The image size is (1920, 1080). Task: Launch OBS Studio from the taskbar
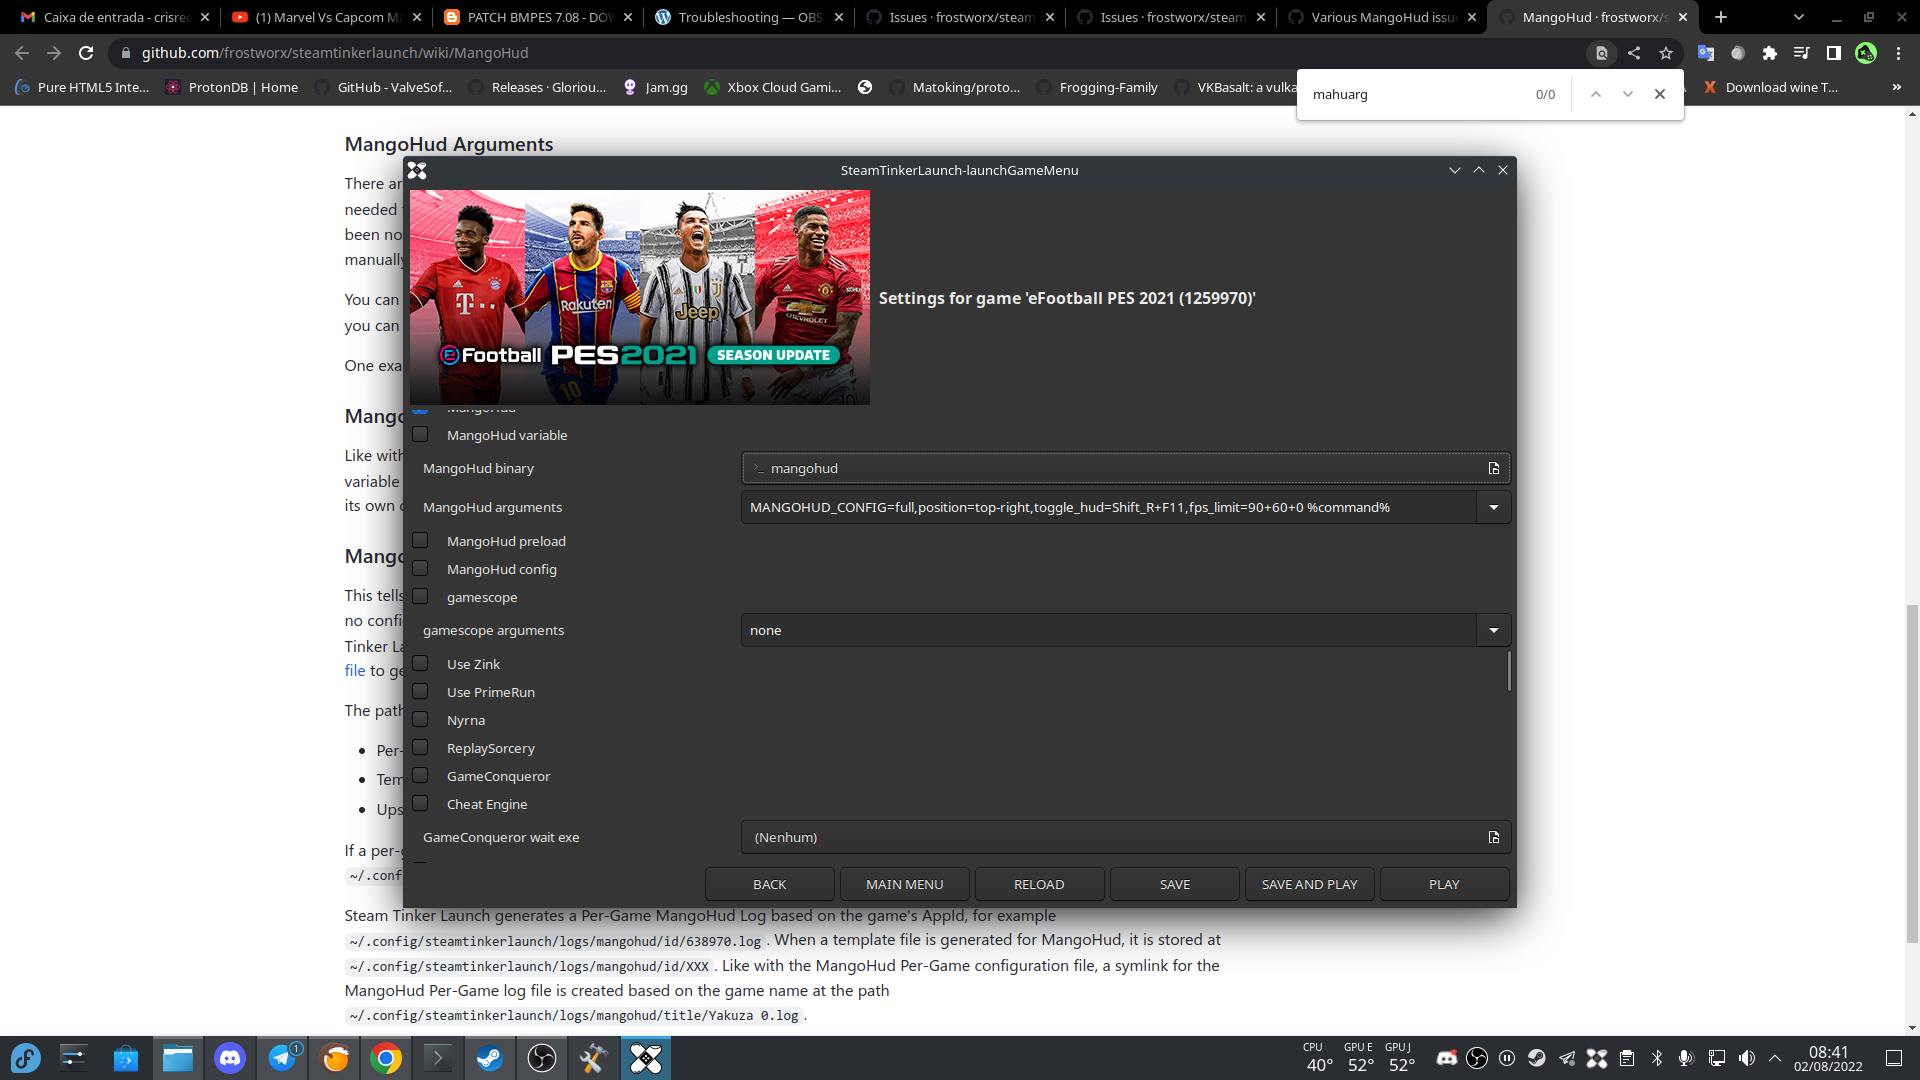click(541, 1058)
